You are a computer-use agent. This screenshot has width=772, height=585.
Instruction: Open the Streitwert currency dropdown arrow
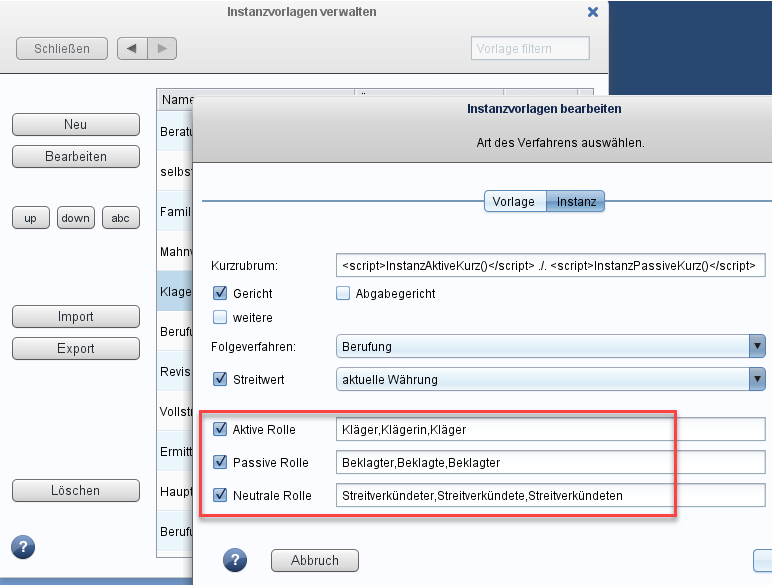tap(757, 379)
